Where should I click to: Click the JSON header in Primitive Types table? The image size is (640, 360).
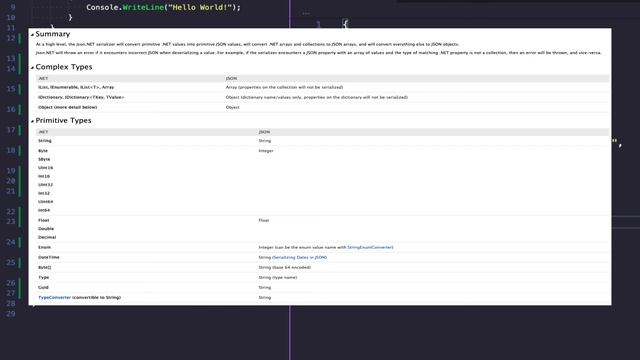[x=264, y=132]
